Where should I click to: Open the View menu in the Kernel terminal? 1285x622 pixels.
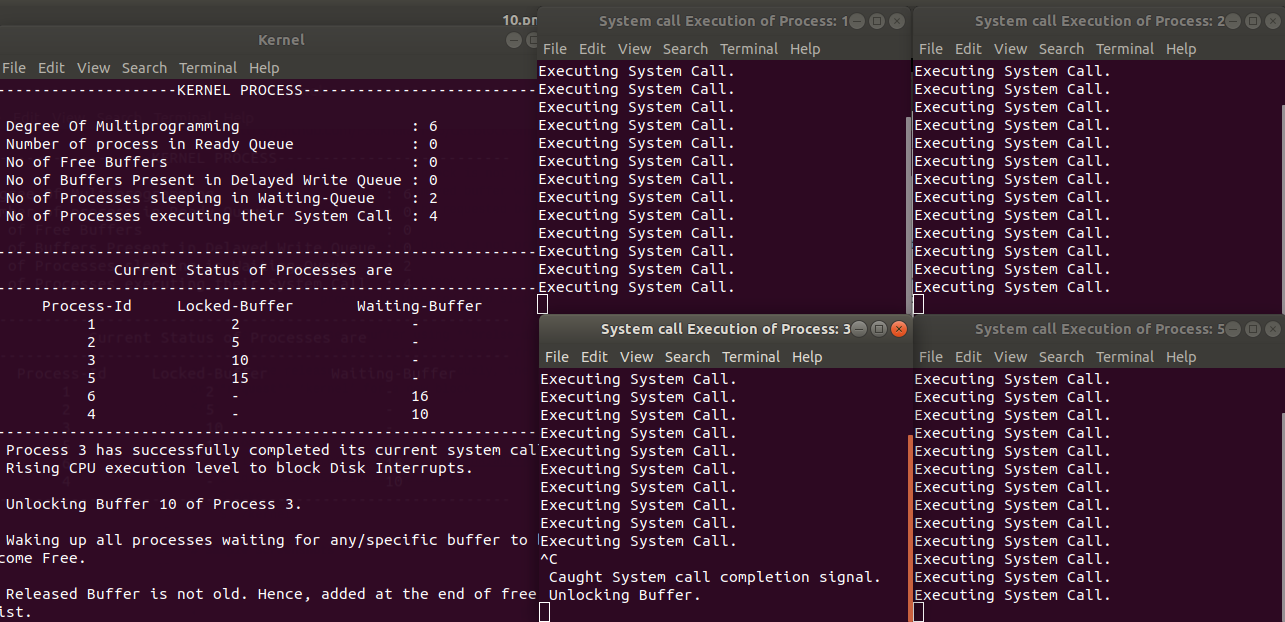point(93,68)
